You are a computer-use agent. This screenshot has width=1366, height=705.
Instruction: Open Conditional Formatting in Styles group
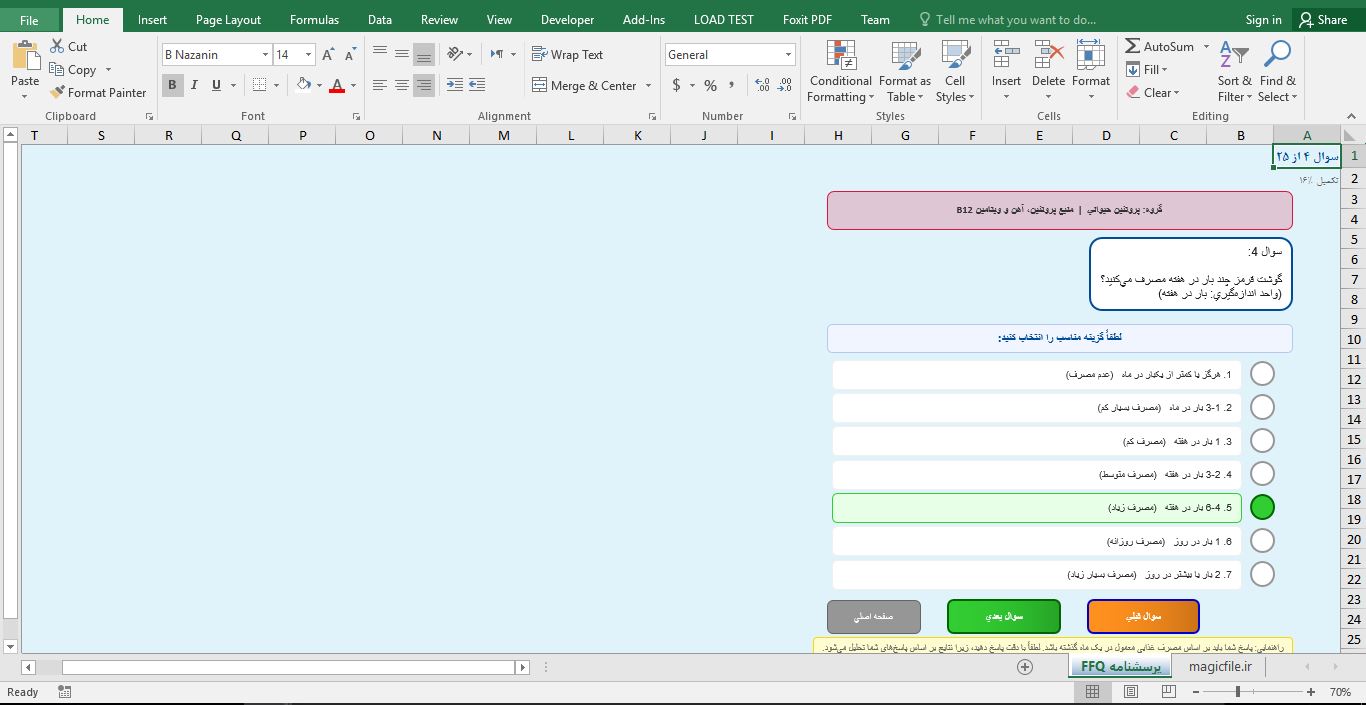840,72
